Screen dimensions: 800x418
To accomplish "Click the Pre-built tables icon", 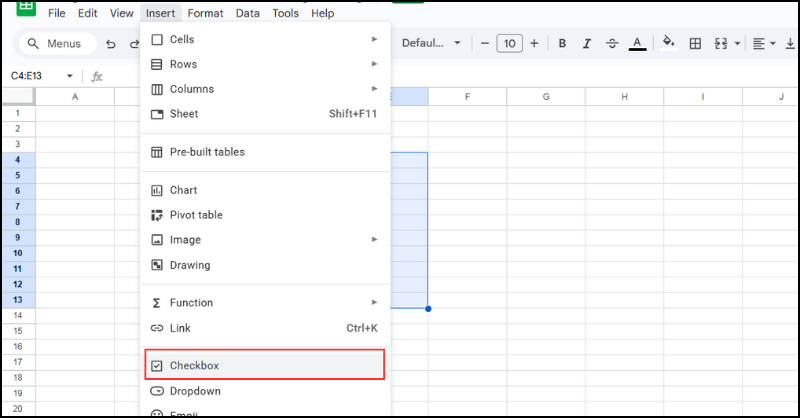I will point(157,152).
